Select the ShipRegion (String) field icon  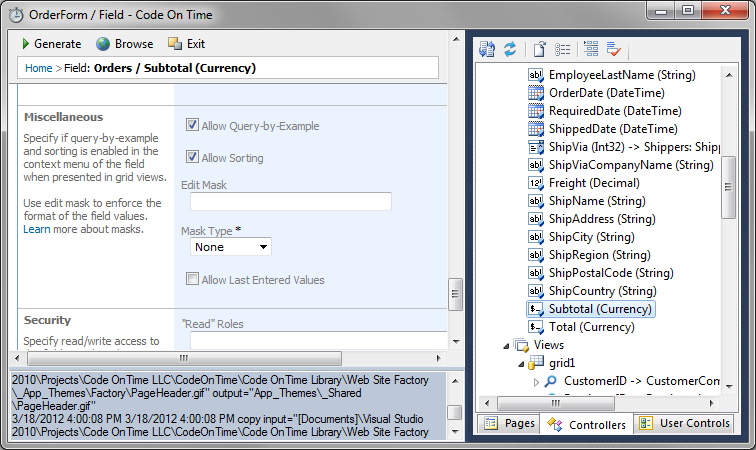point(536,255)
